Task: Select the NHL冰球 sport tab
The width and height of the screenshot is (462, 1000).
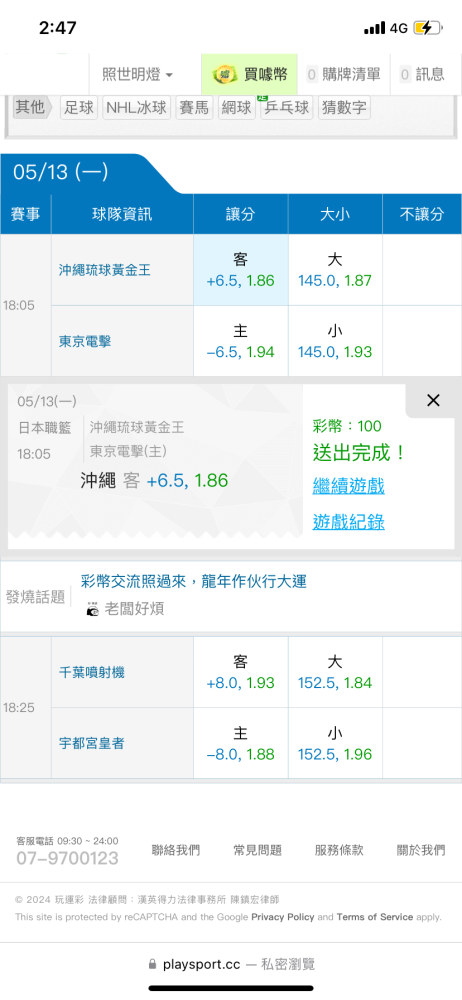Action: point(137,108)
